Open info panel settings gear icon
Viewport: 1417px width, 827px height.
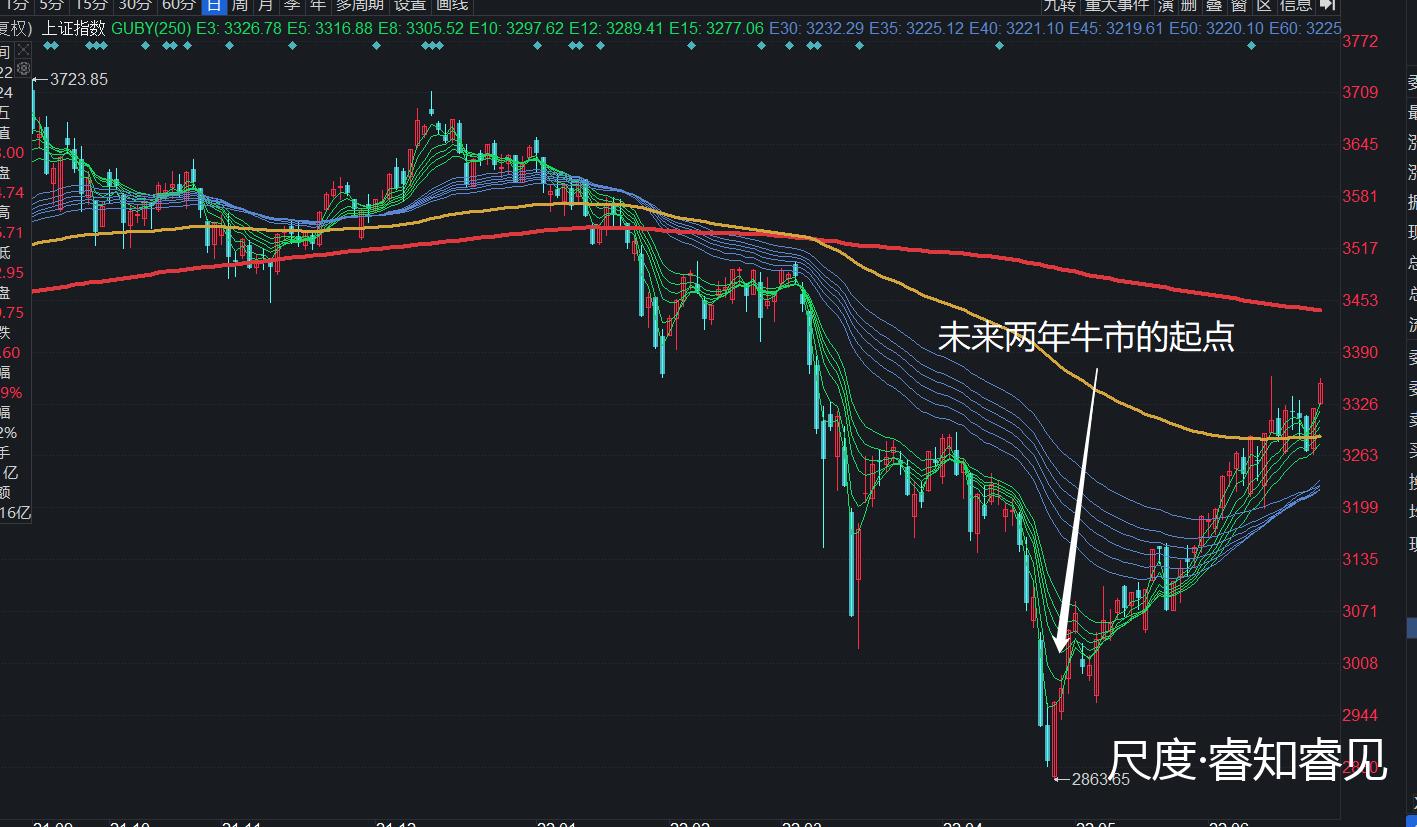coord(24,67)
